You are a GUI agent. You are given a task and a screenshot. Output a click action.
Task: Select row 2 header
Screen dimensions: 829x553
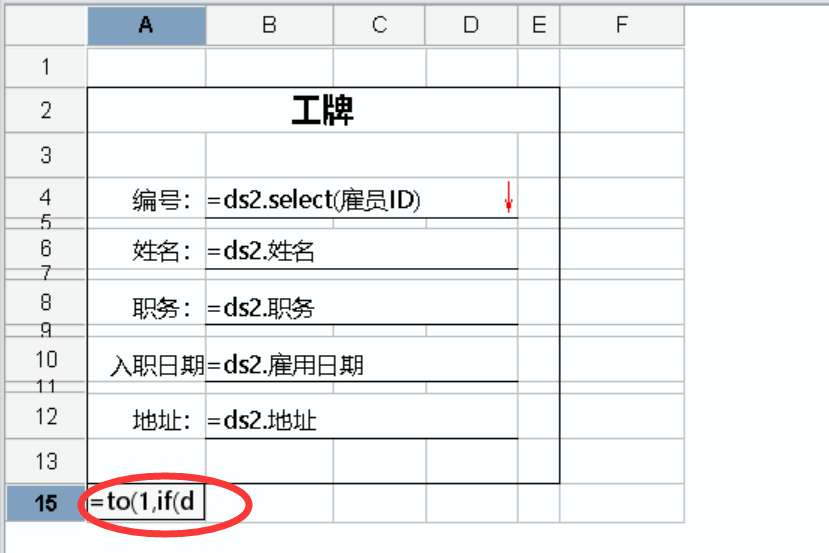click(x=46, y=110)
